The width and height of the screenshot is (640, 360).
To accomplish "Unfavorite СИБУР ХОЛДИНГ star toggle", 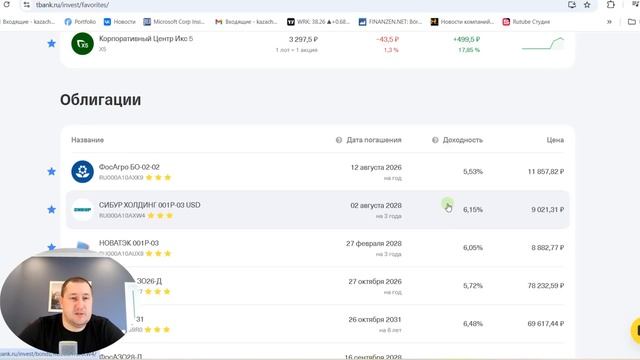I will [51, 209].
